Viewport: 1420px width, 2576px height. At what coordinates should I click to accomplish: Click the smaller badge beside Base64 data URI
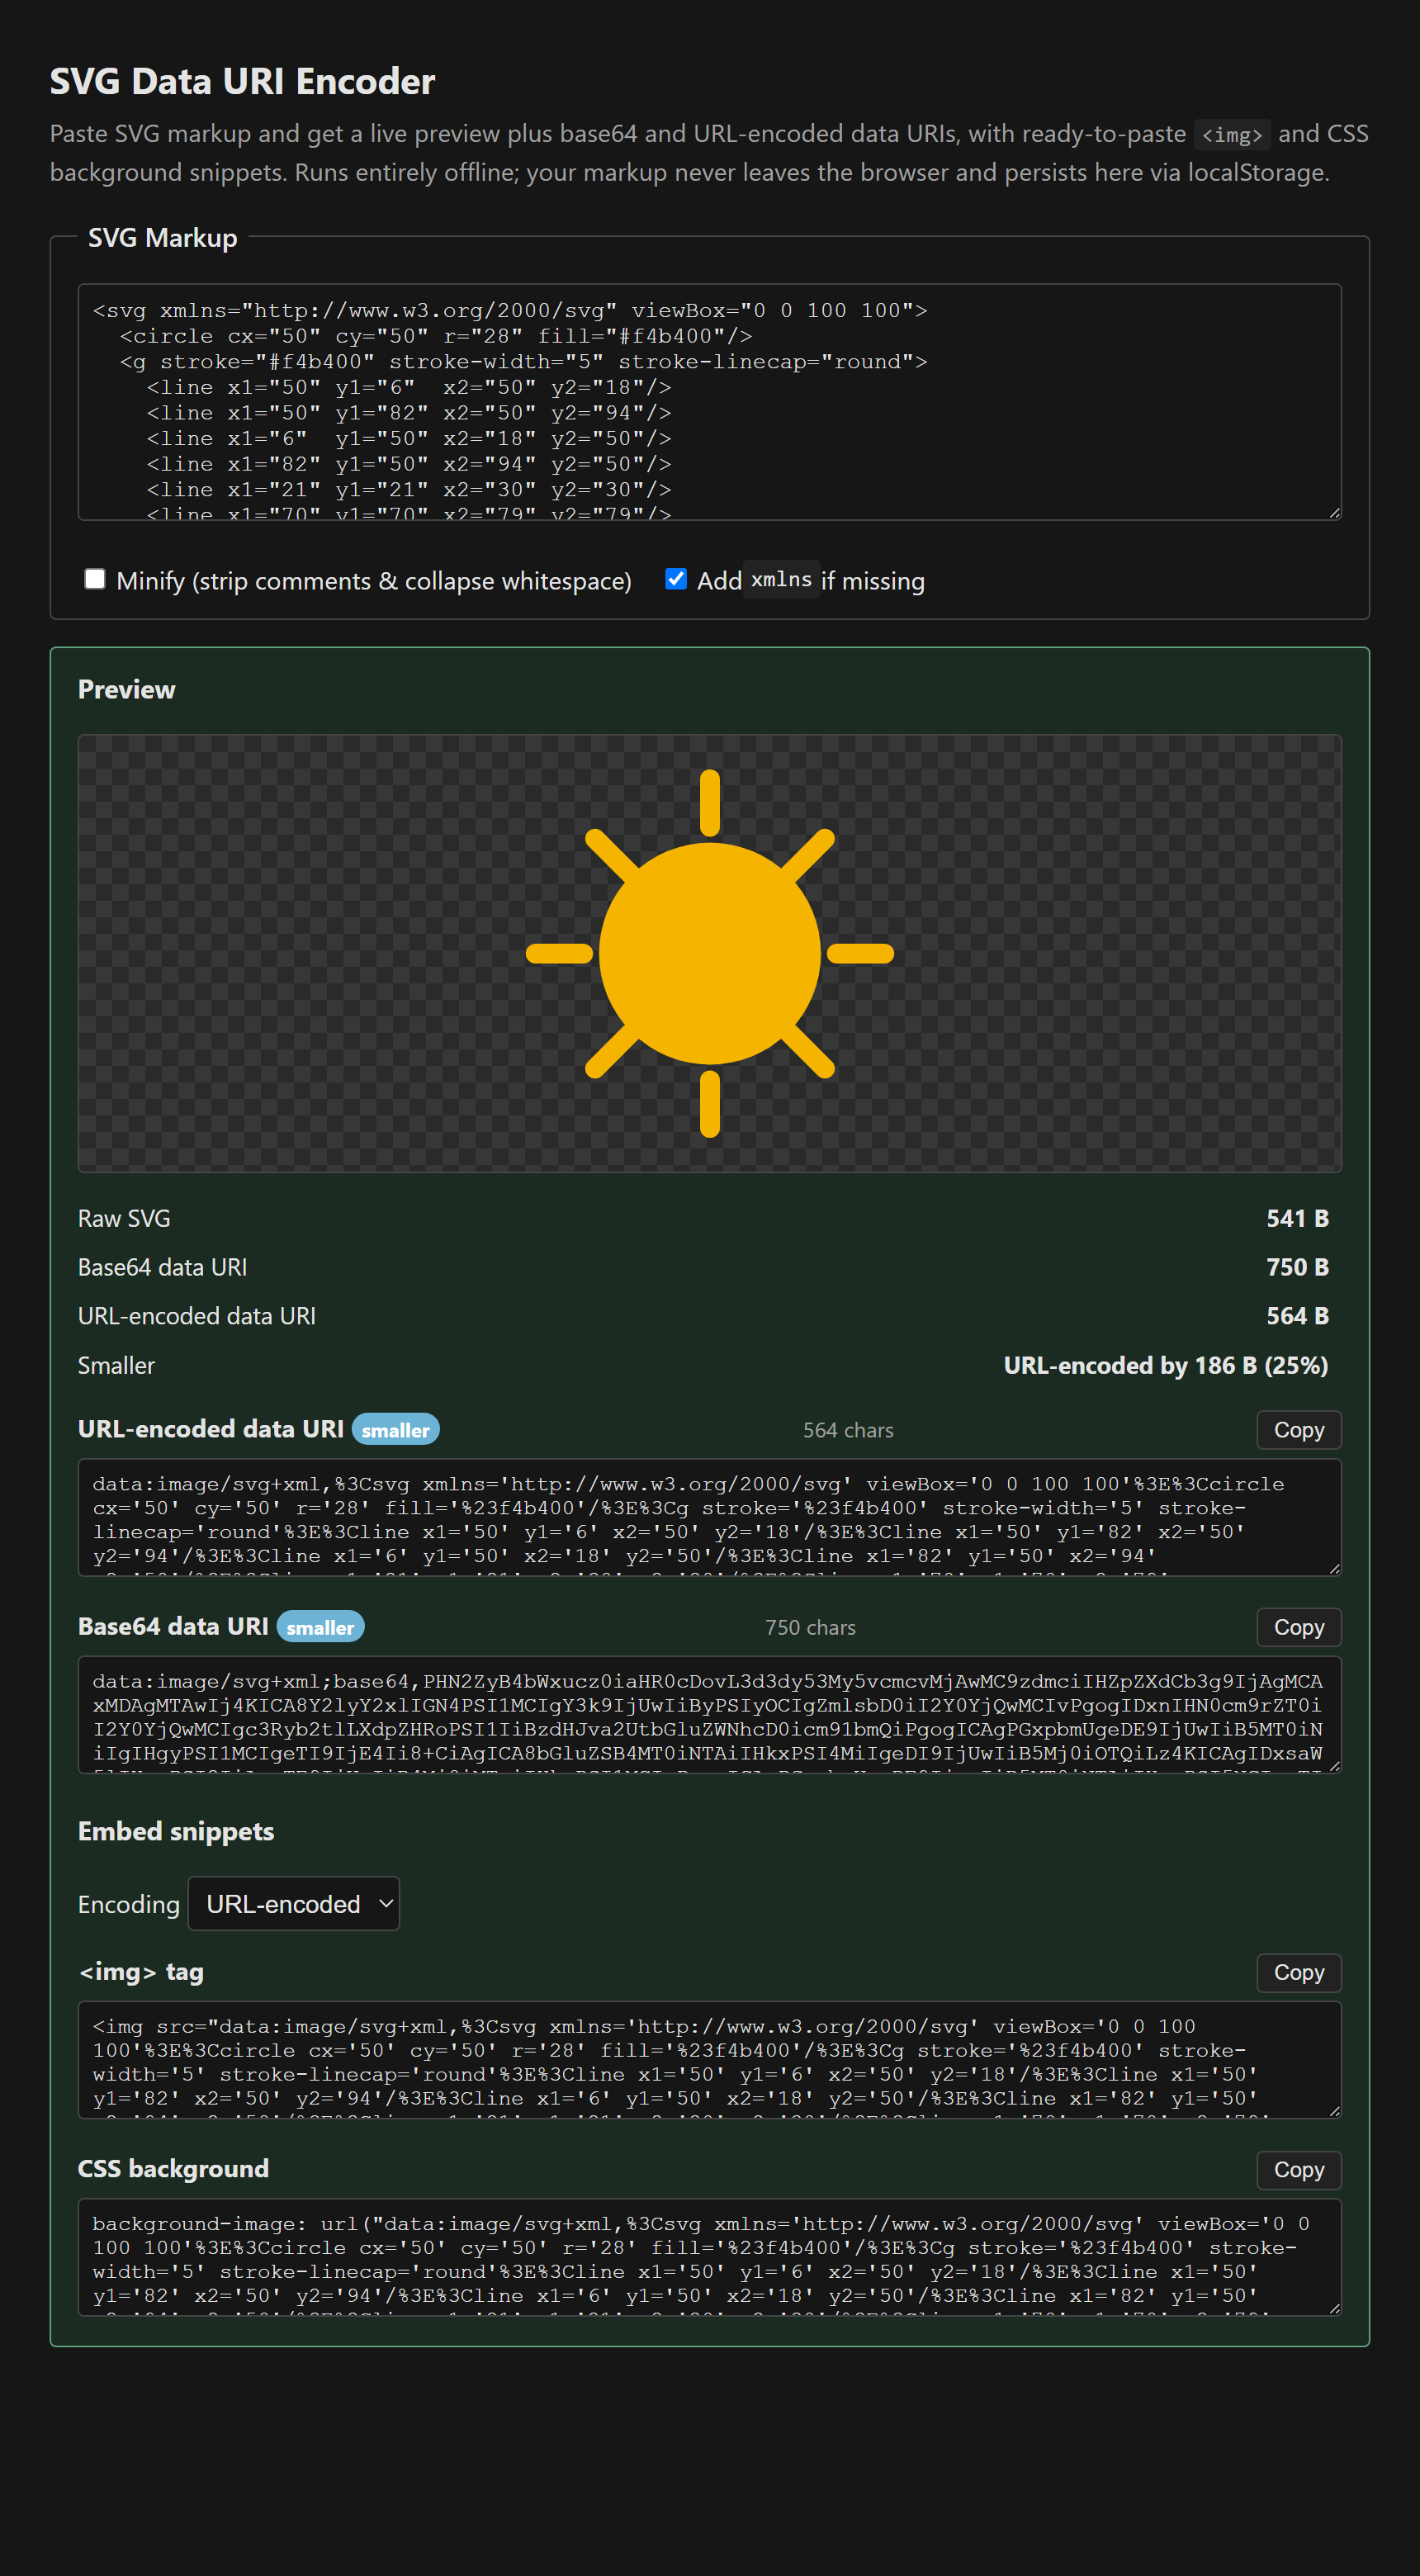pos(320,1627)
